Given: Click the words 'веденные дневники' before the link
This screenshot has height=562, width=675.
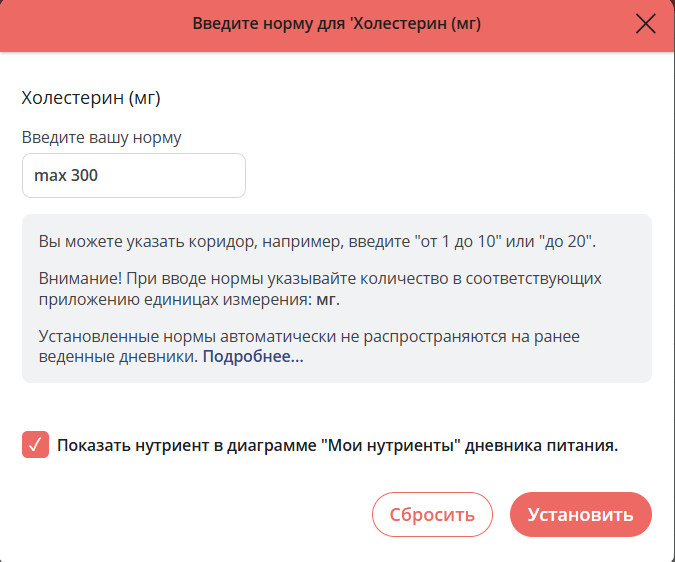Looking at the screenshot, I should [119, 356].
